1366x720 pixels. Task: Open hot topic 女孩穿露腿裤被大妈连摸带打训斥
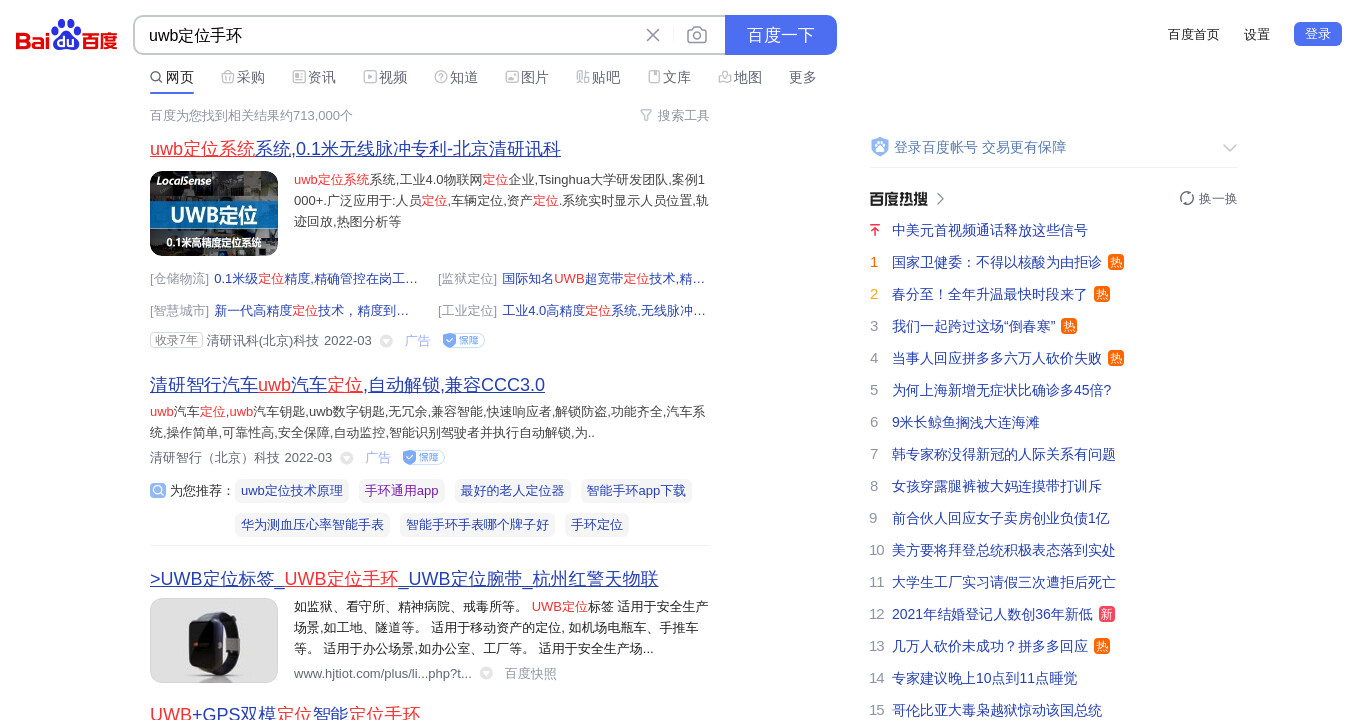tap(997, 487)
